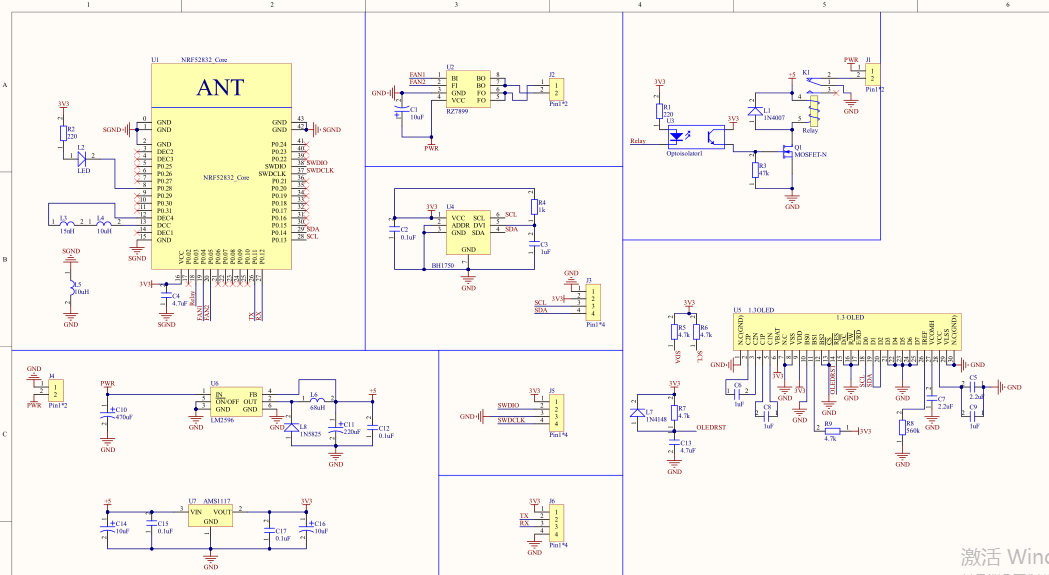Select Schottky diode L8 1N5825
Image resolution: width=1049 pixels, height=575 pixels.
292,427
